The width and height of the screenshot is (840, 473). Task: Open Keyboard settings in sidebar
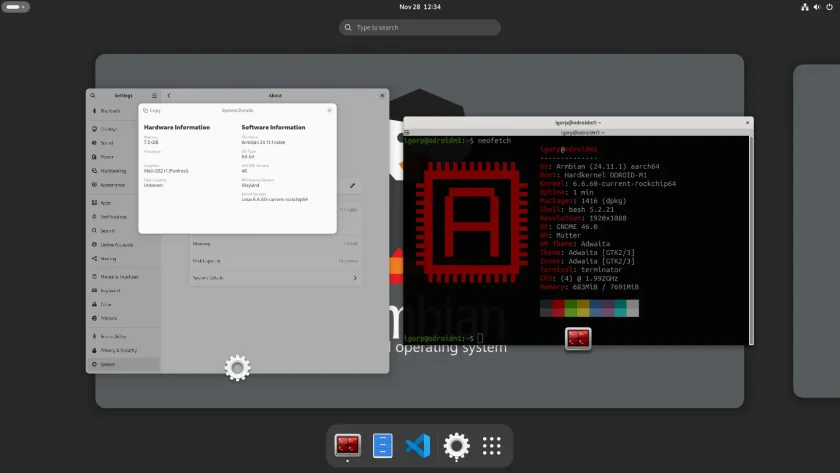tap(123, 291)
